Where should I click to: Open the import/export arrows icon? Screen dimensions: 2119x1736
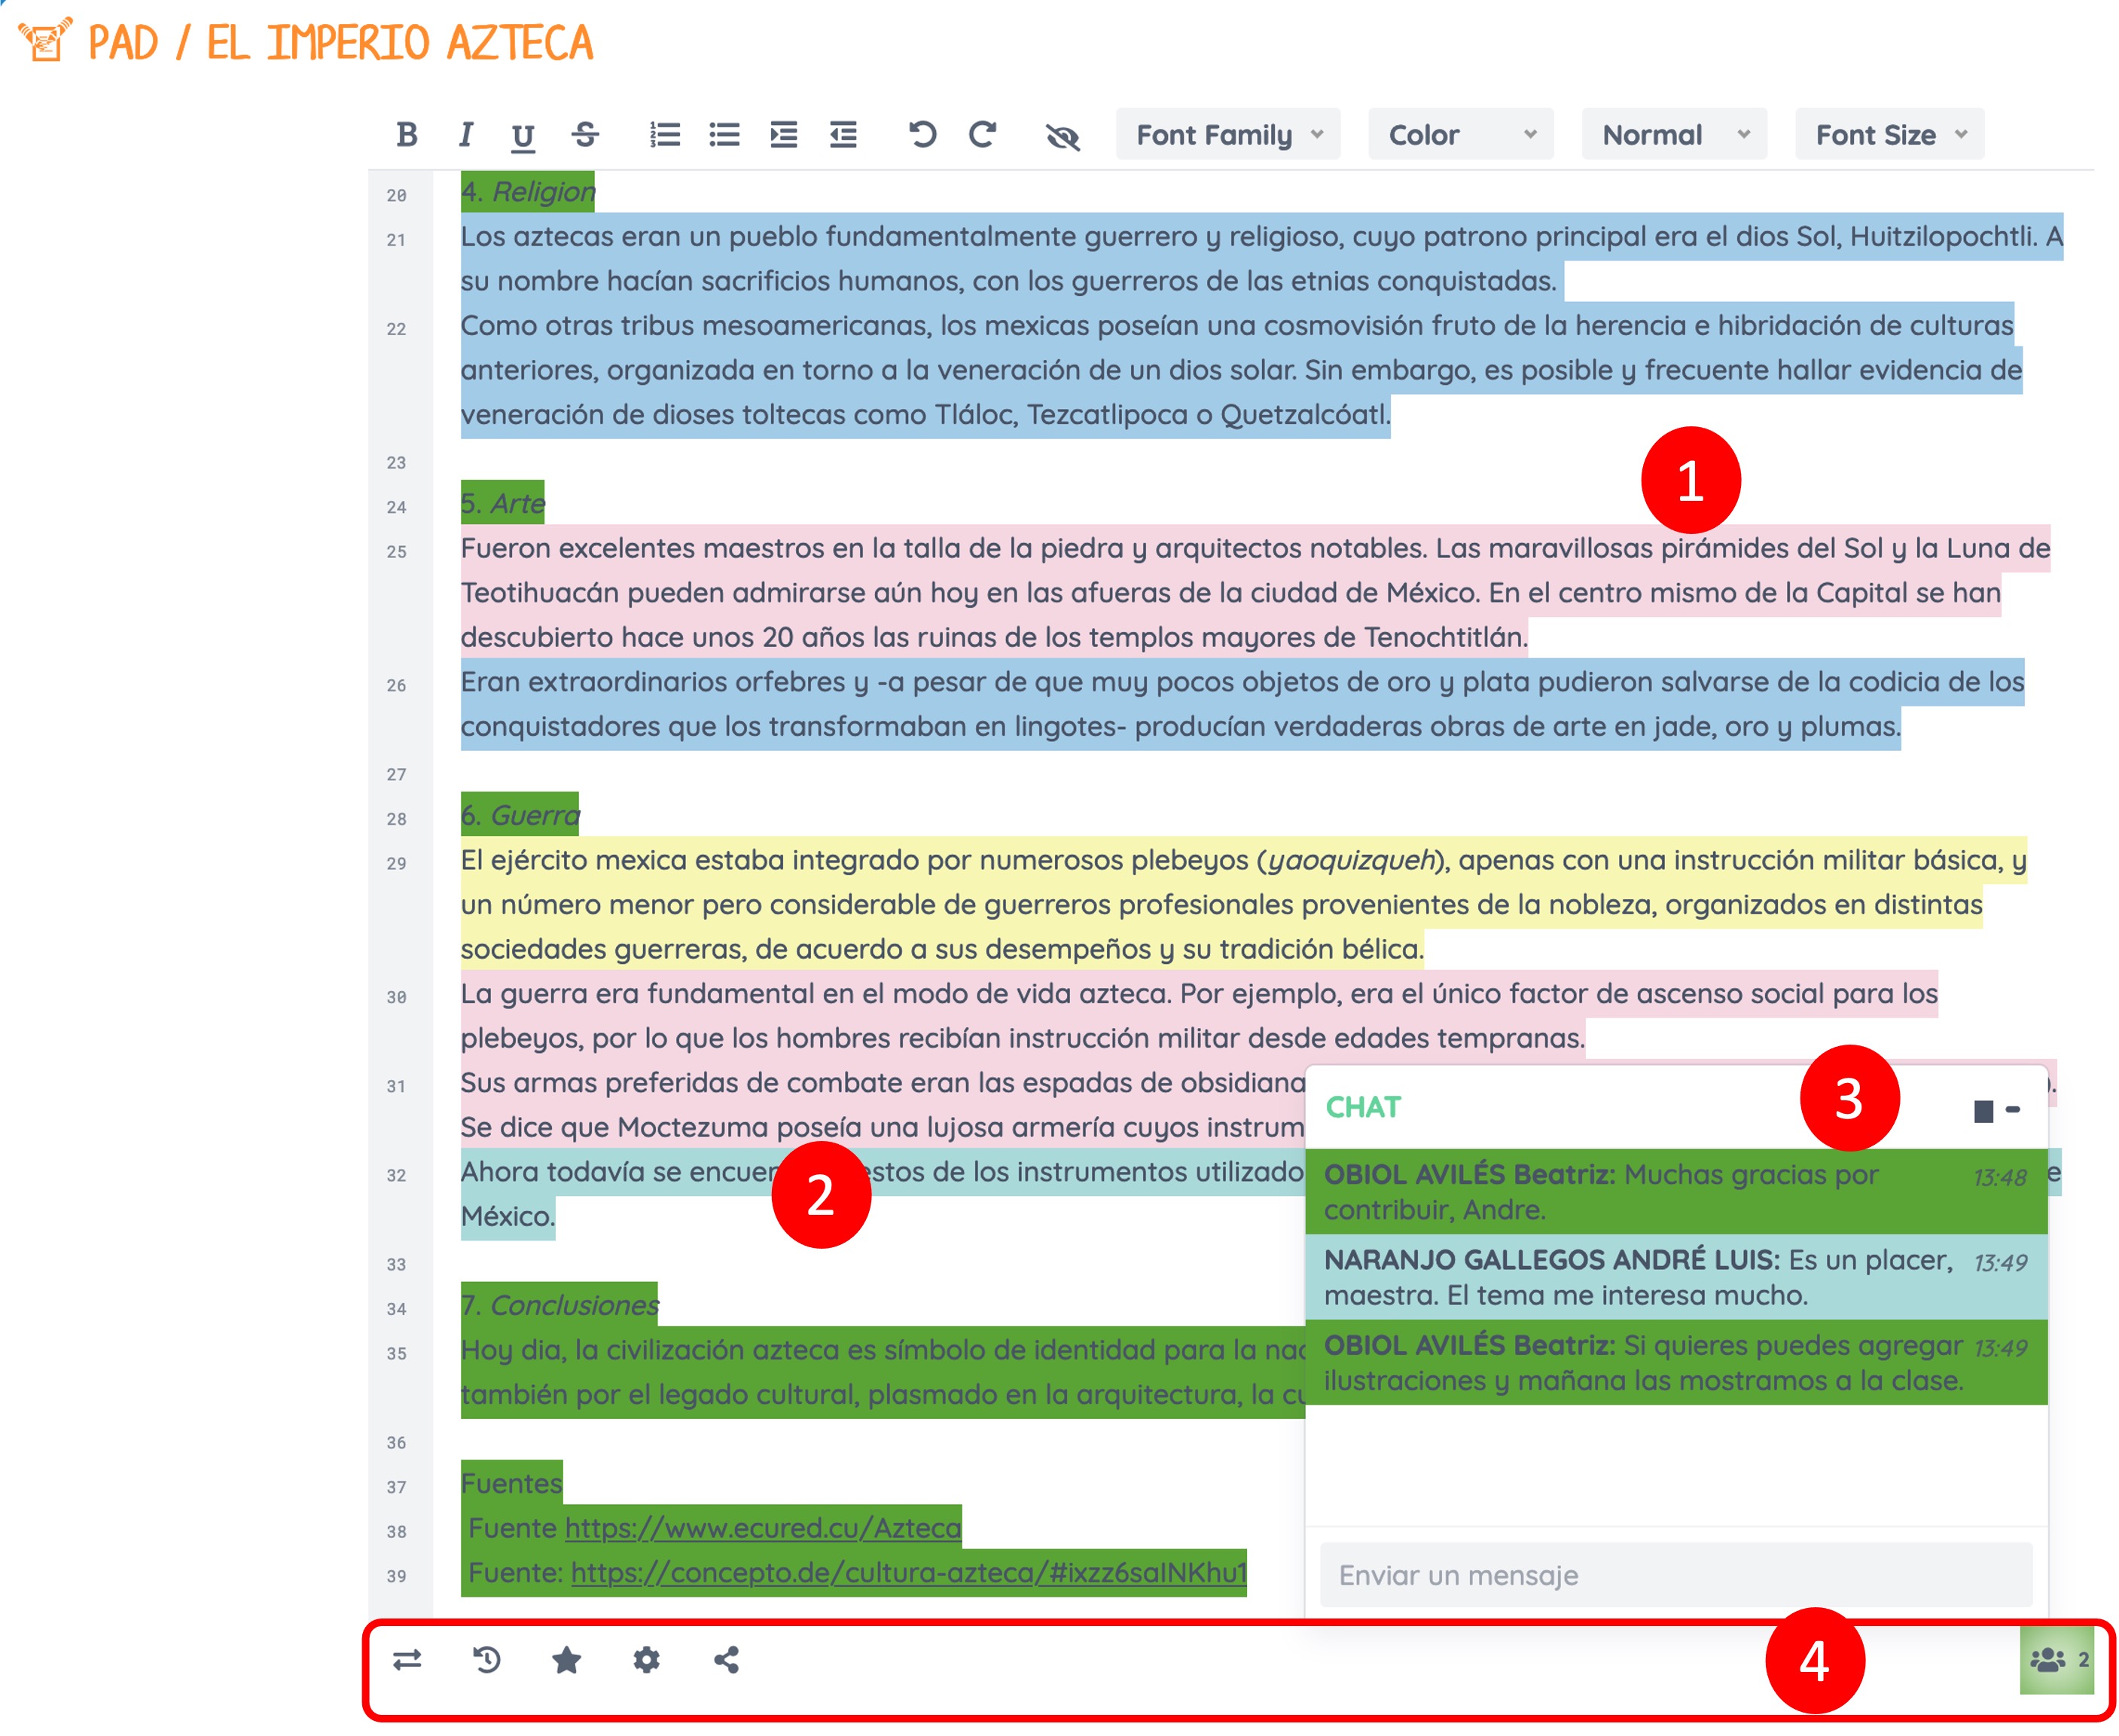point(407,1661)
